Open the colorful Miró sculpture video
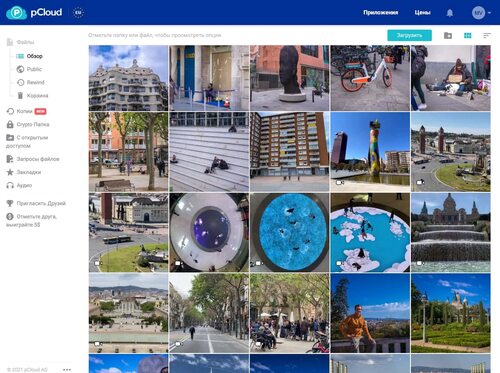The height and width of the screenshot is (373, 500). (x=370, y=152)
